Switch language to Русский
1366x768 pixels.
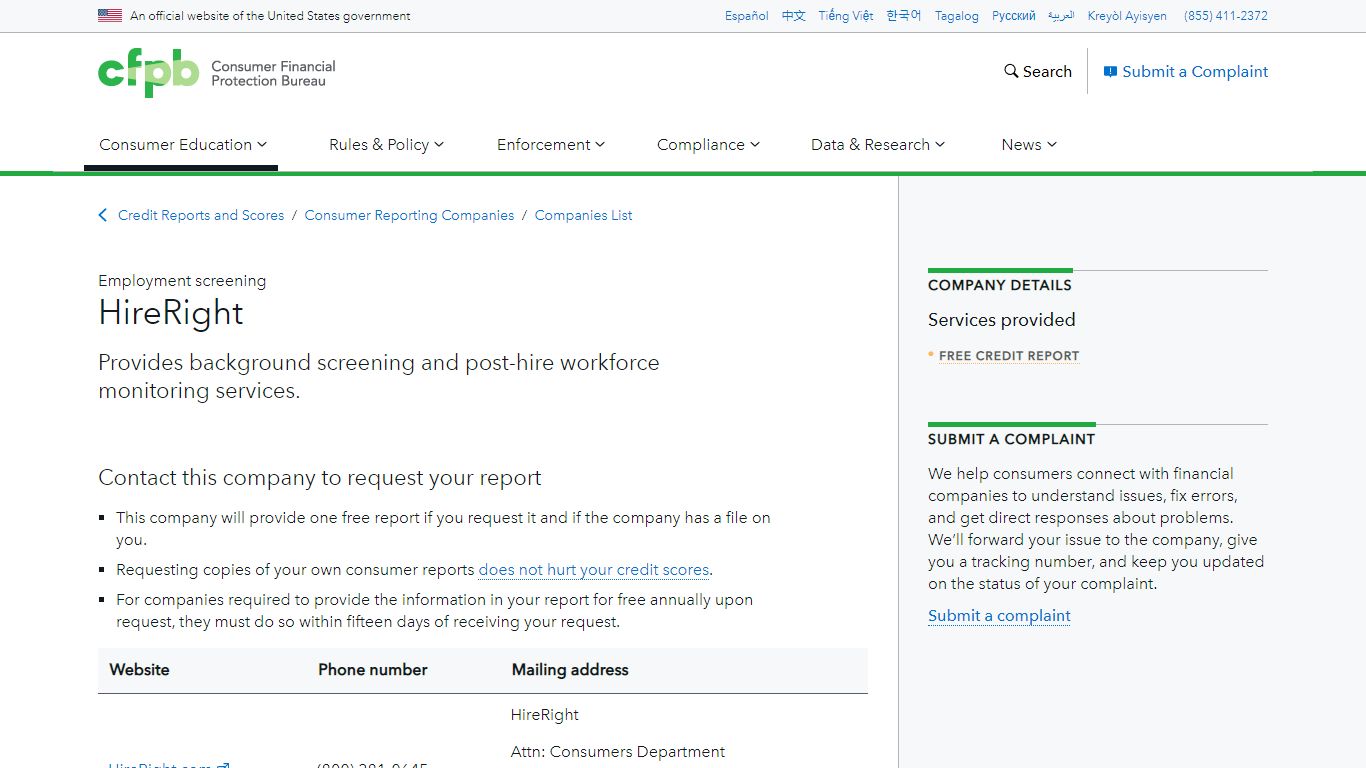pos(1014,16)
